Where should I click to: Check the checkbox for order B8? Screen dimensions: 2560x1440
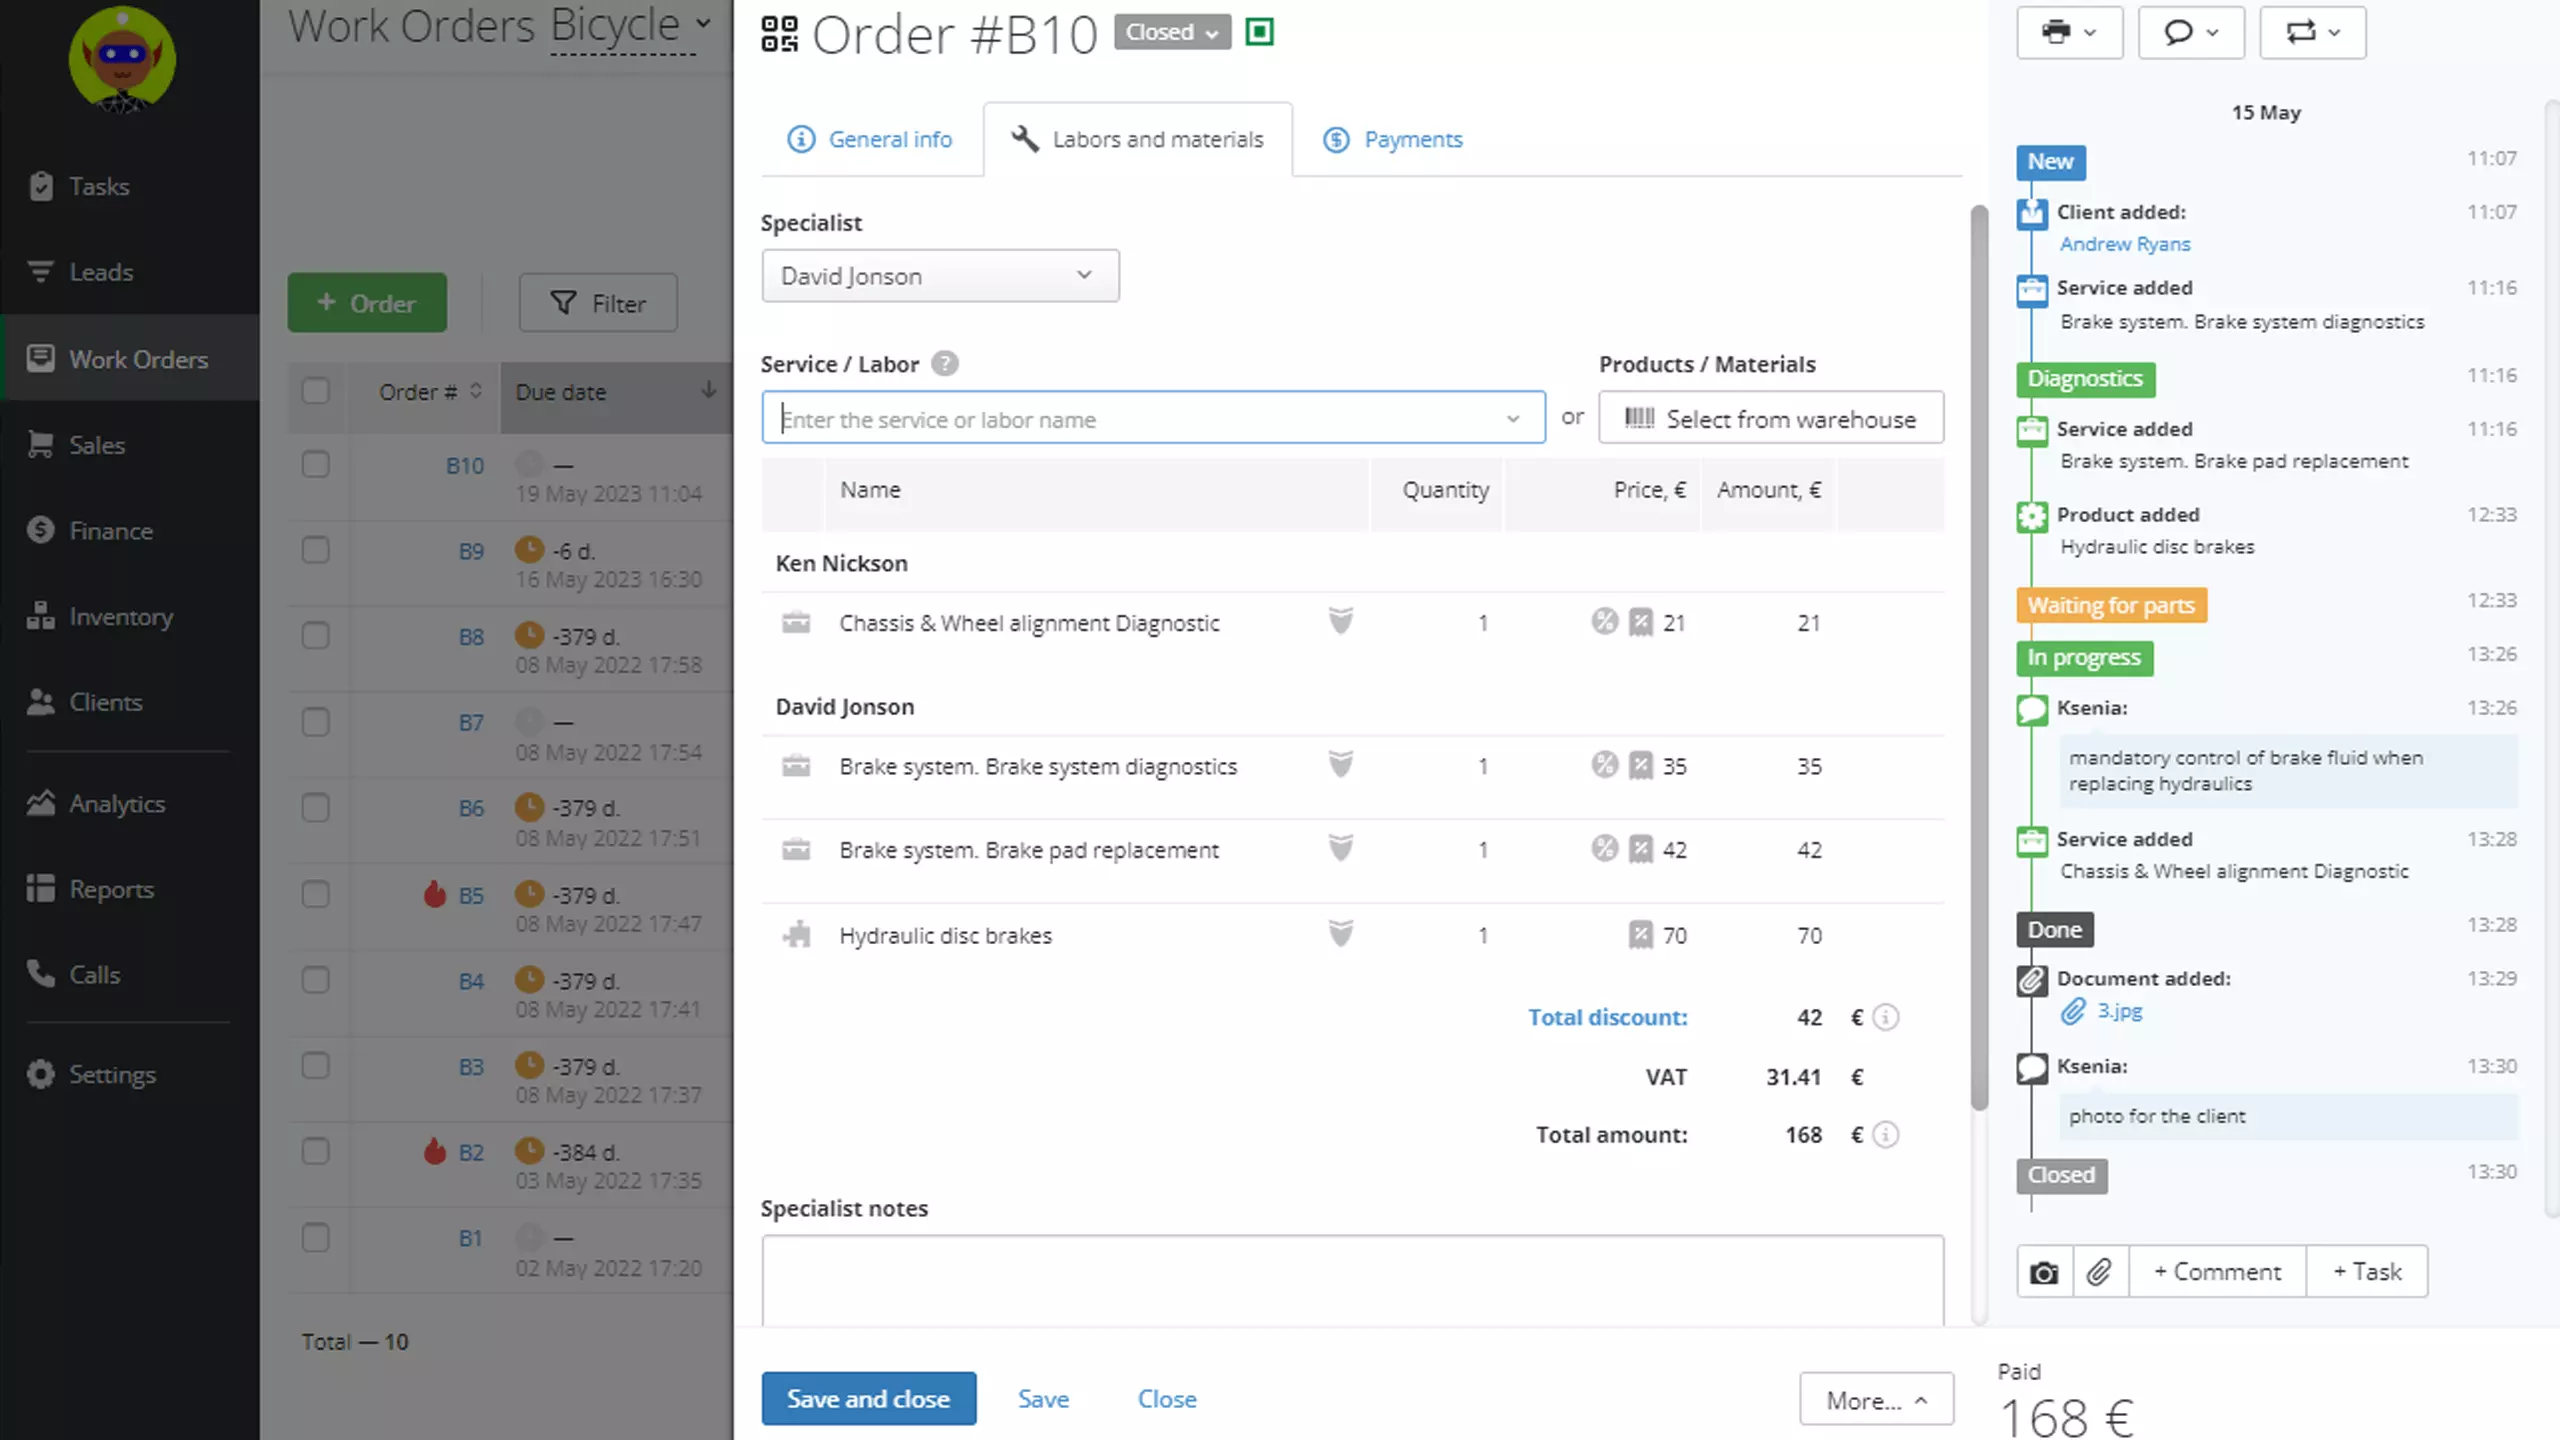(316, 636)
